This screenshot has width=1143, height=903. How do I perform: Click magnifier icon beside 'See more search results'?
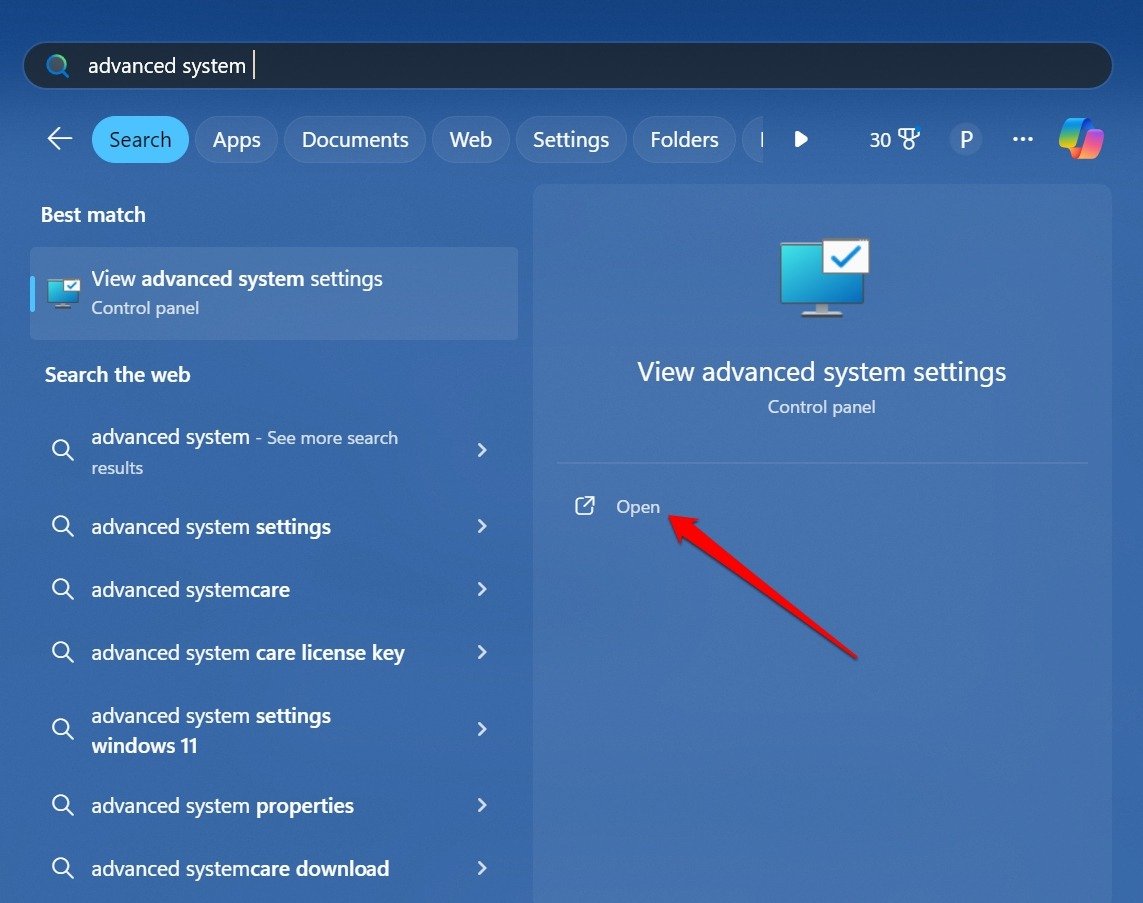[x=63, y=450]
